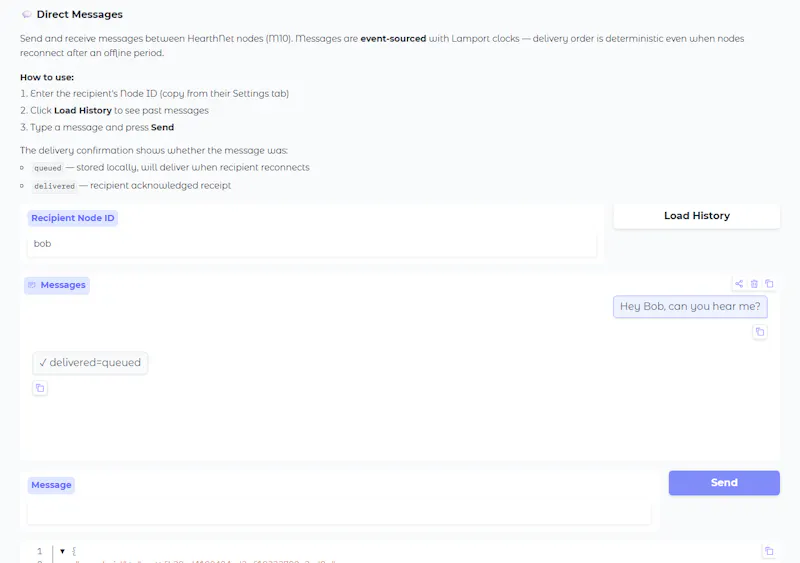800x563 pixels.
Task: Focus the Recipient Node ID field containing "bob"
Action: pyautogui.click(x=312, y=244)
